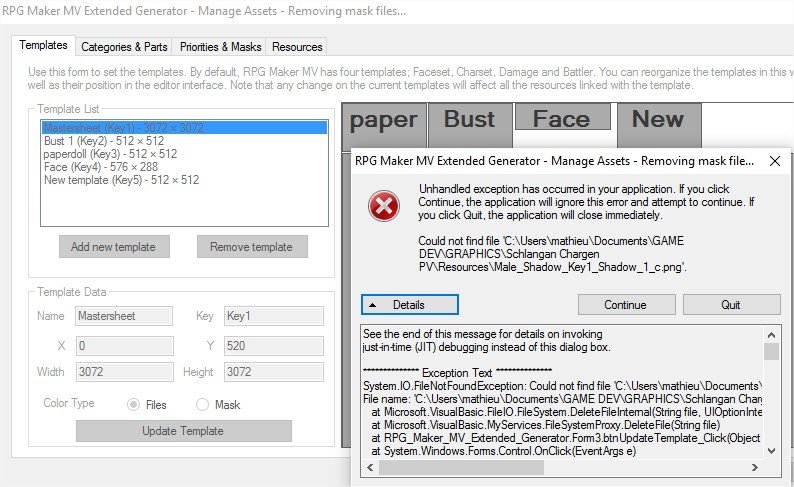Select Face (Key4) template row
Image resolution: width=794 pixels, height=487 pixels.
[x=184, y=167]
